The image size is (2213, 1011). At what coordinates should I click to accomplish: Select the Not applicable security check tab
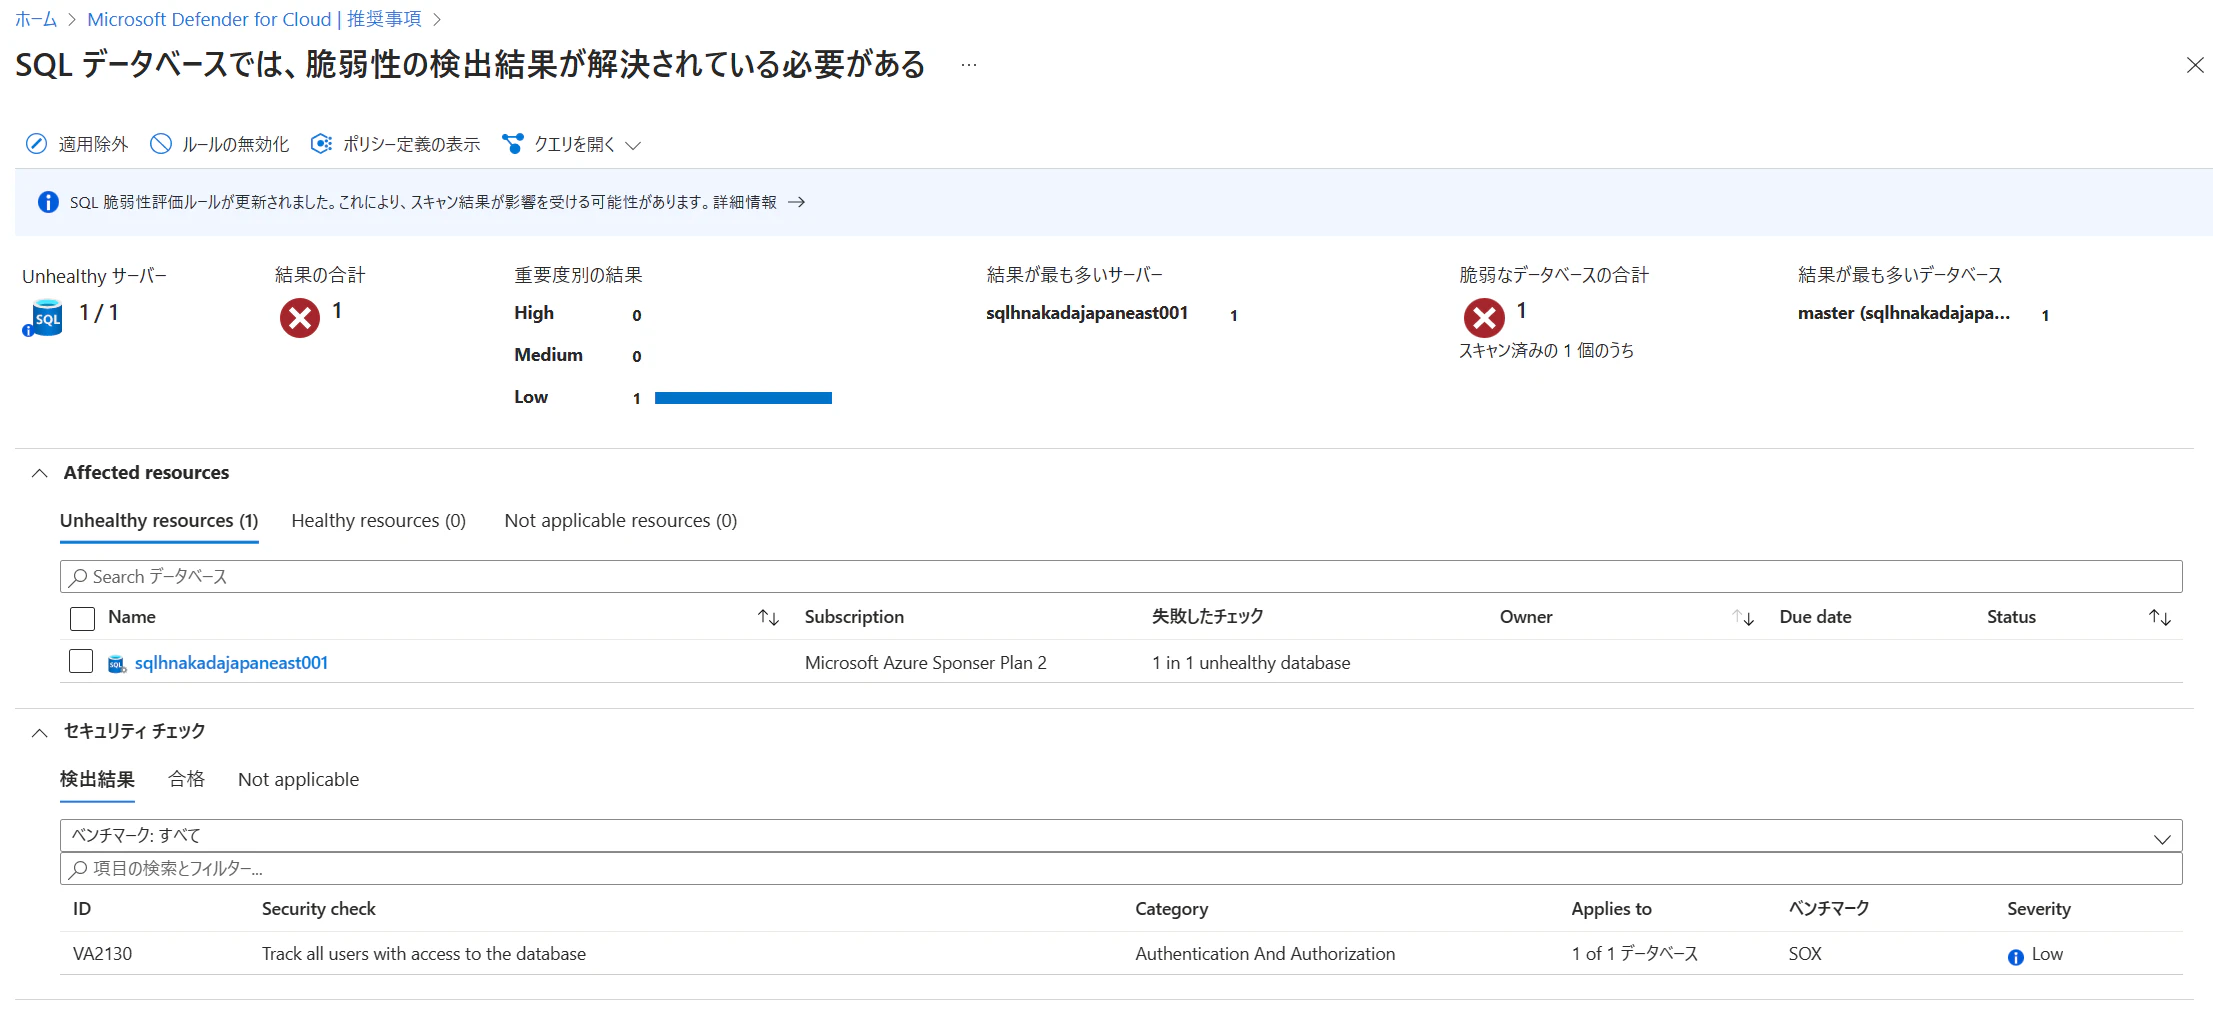(x=298, y=780)
